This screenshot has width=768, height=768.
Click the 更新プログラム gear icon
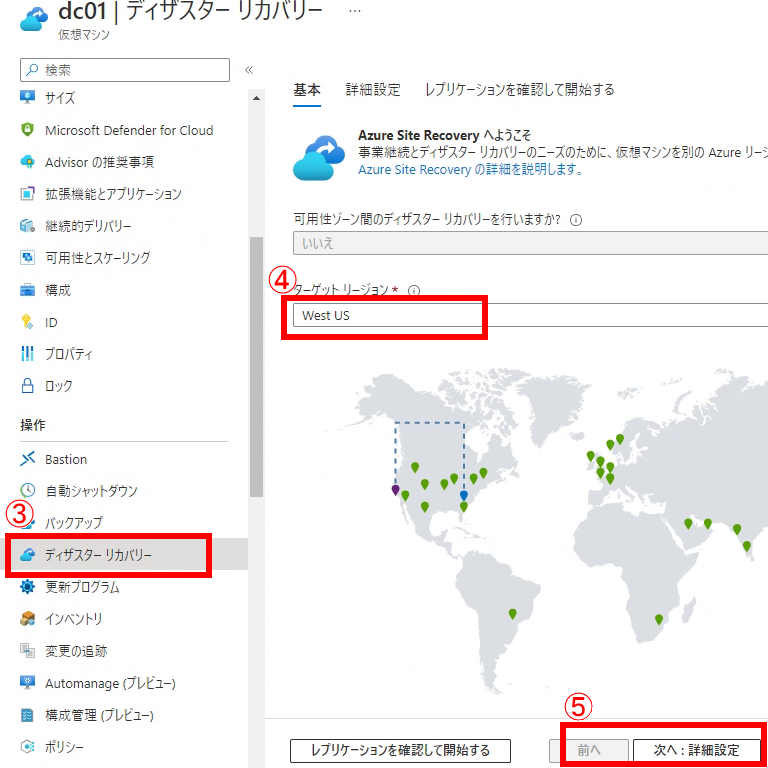click(x=27, y=587)
